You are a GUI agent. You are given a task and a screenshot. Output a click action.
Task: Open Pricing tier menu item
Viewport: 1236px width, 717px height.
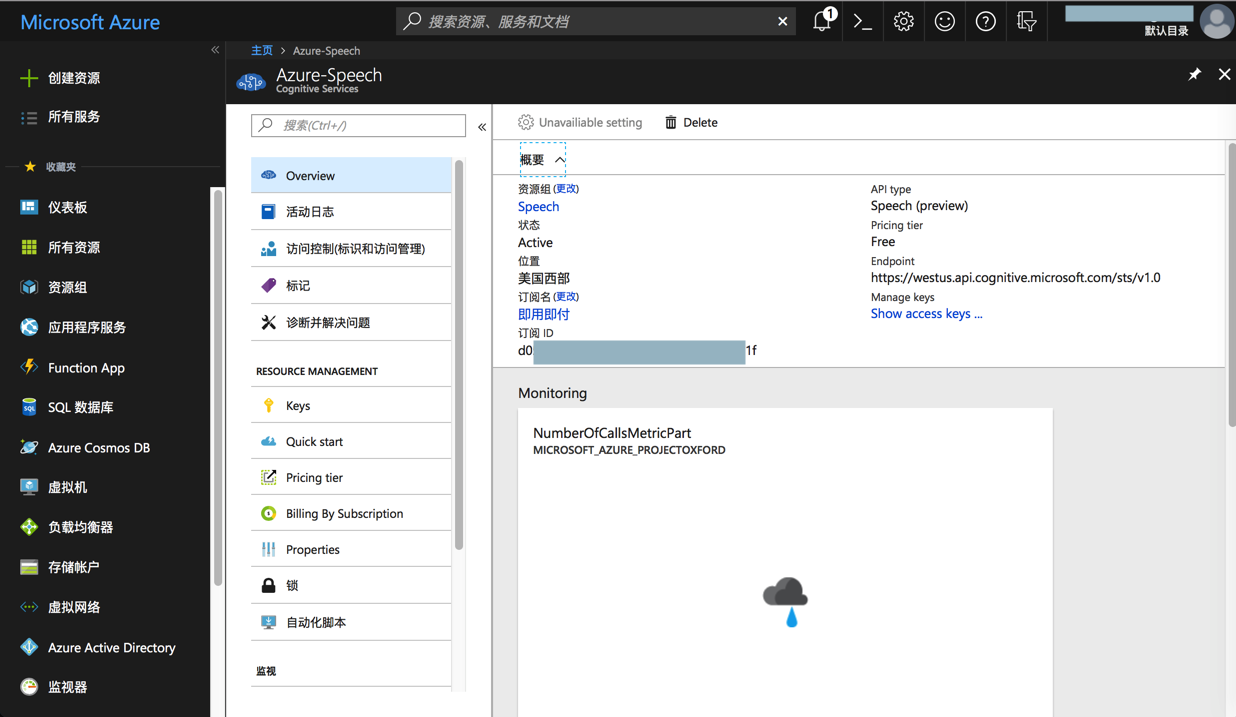[351, 477]
